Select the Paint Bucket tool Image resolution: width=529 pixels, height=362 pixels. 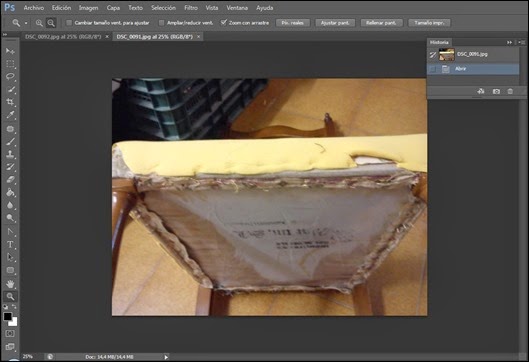10,192
